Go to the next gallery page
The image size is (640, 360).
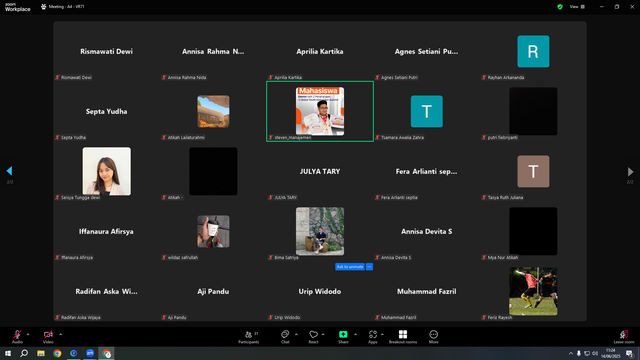(x=630, y=171)
